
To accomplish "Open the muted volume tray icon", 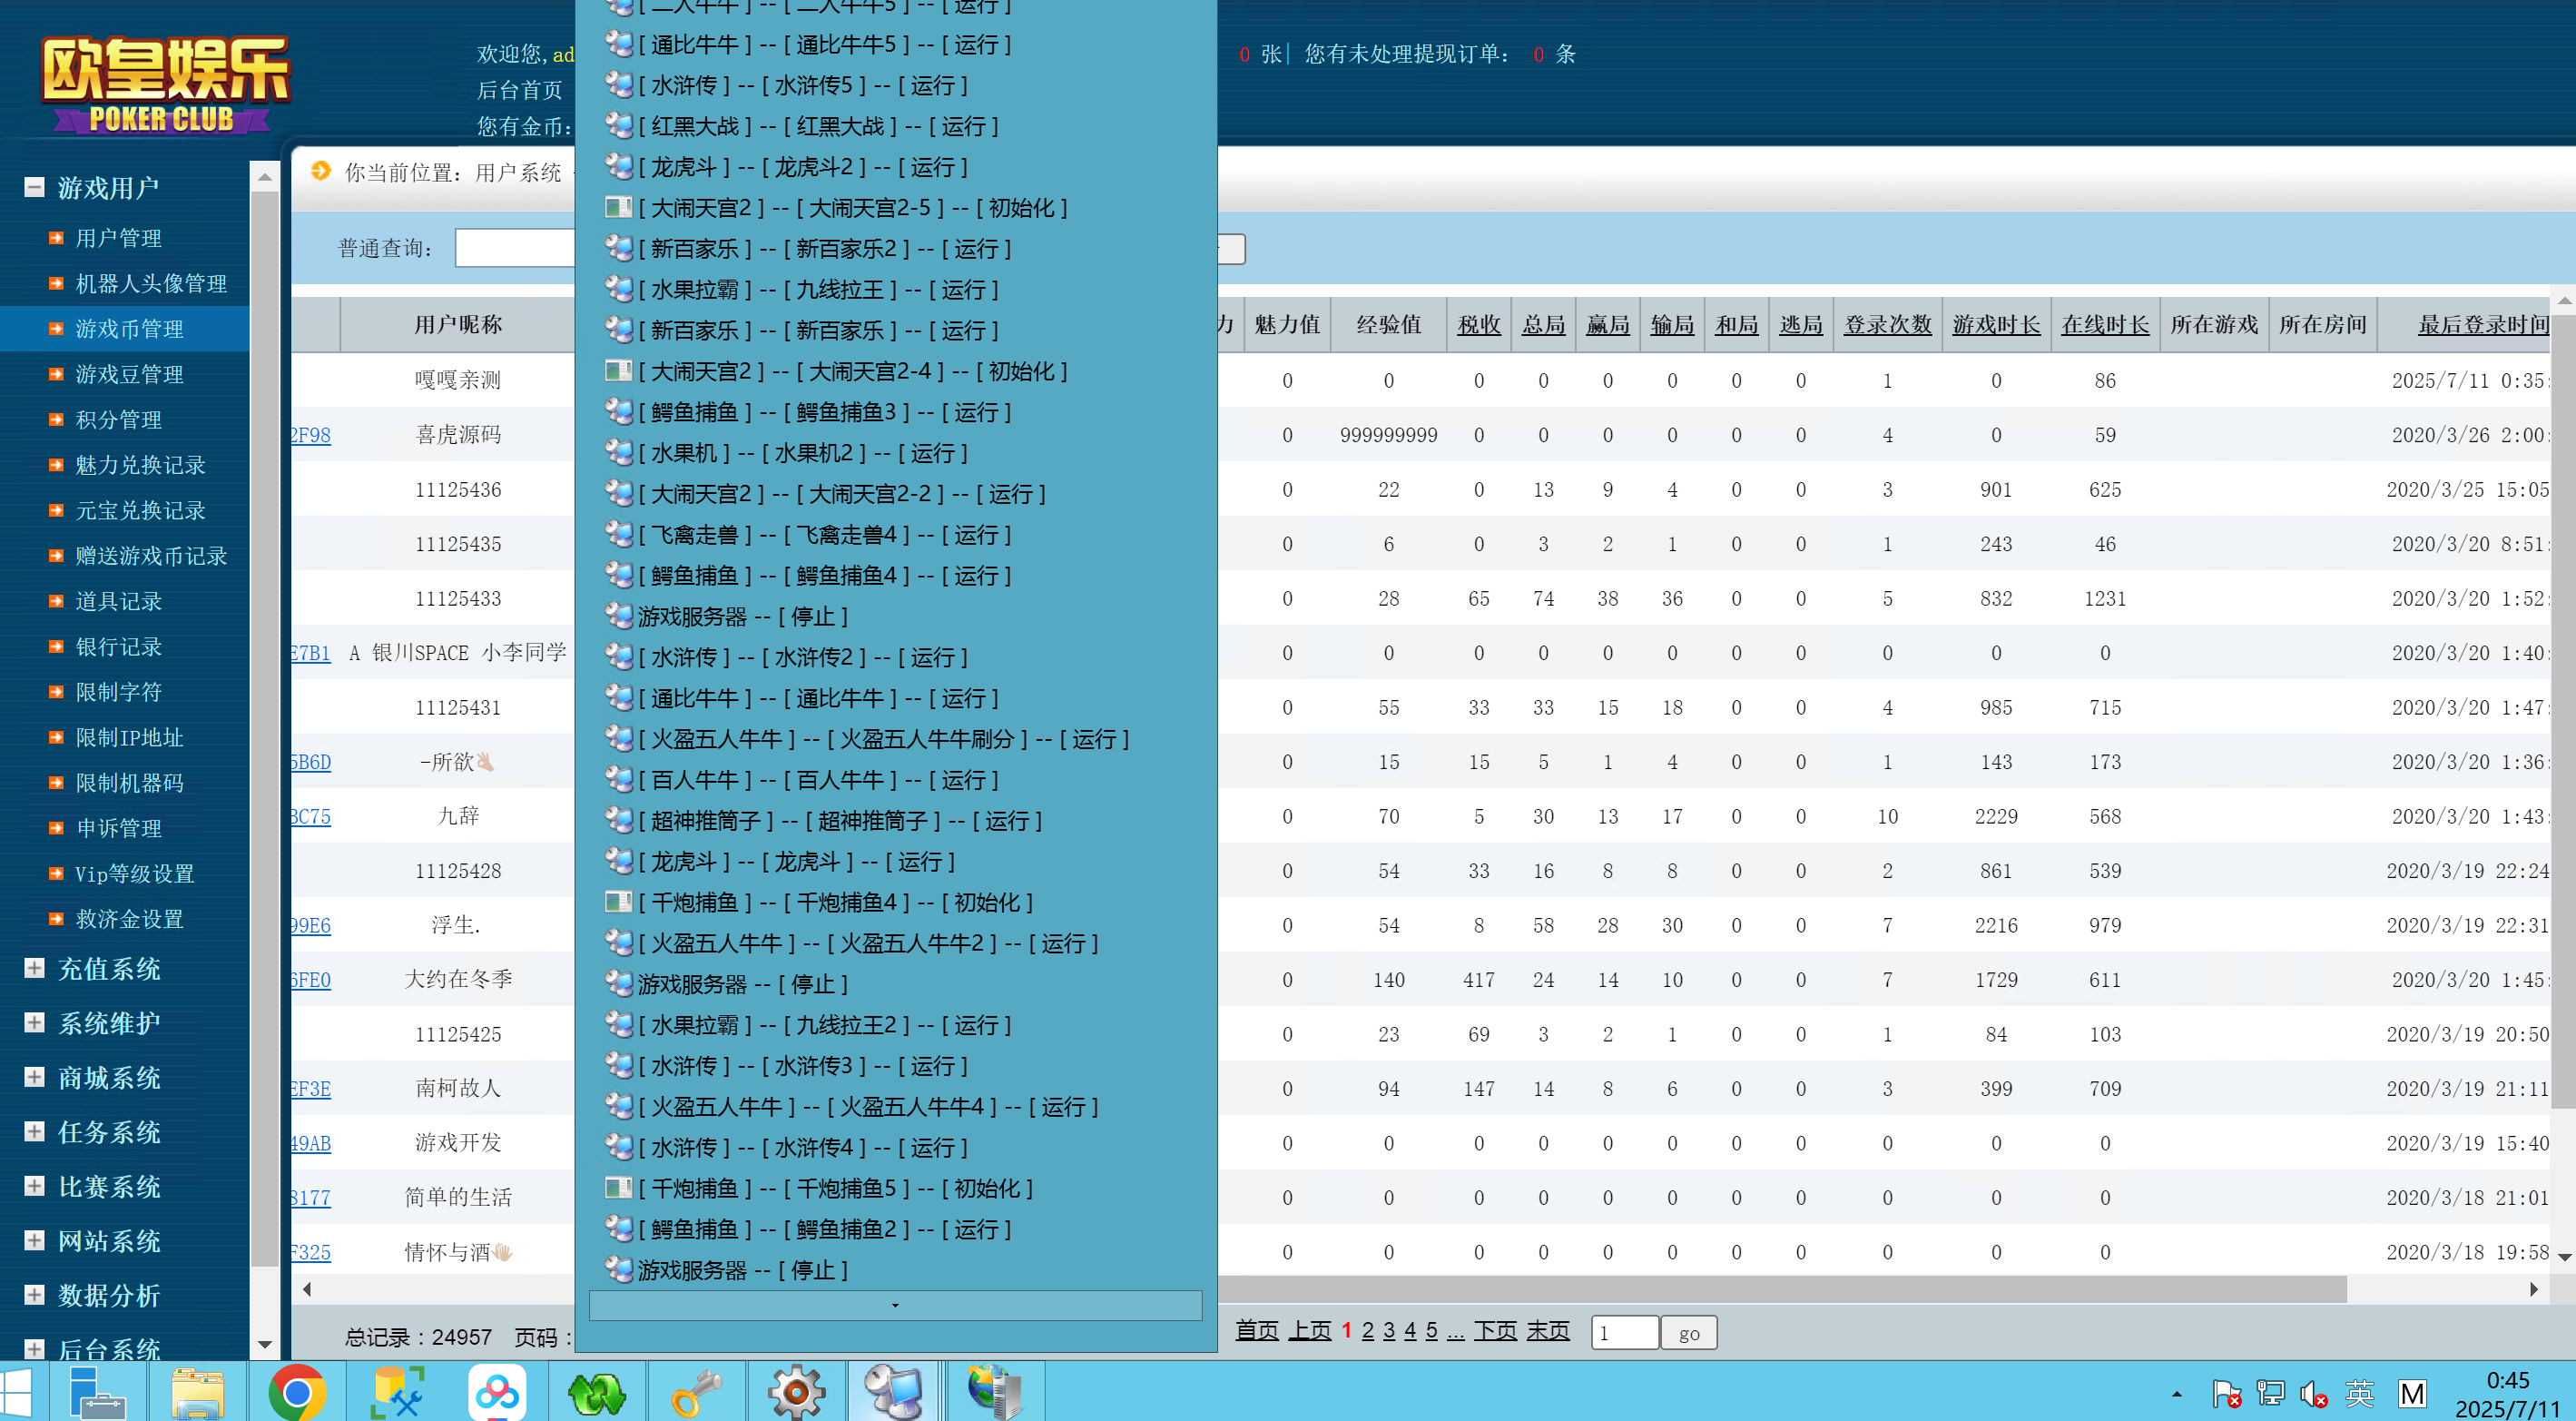I will coord(2313,1393).
